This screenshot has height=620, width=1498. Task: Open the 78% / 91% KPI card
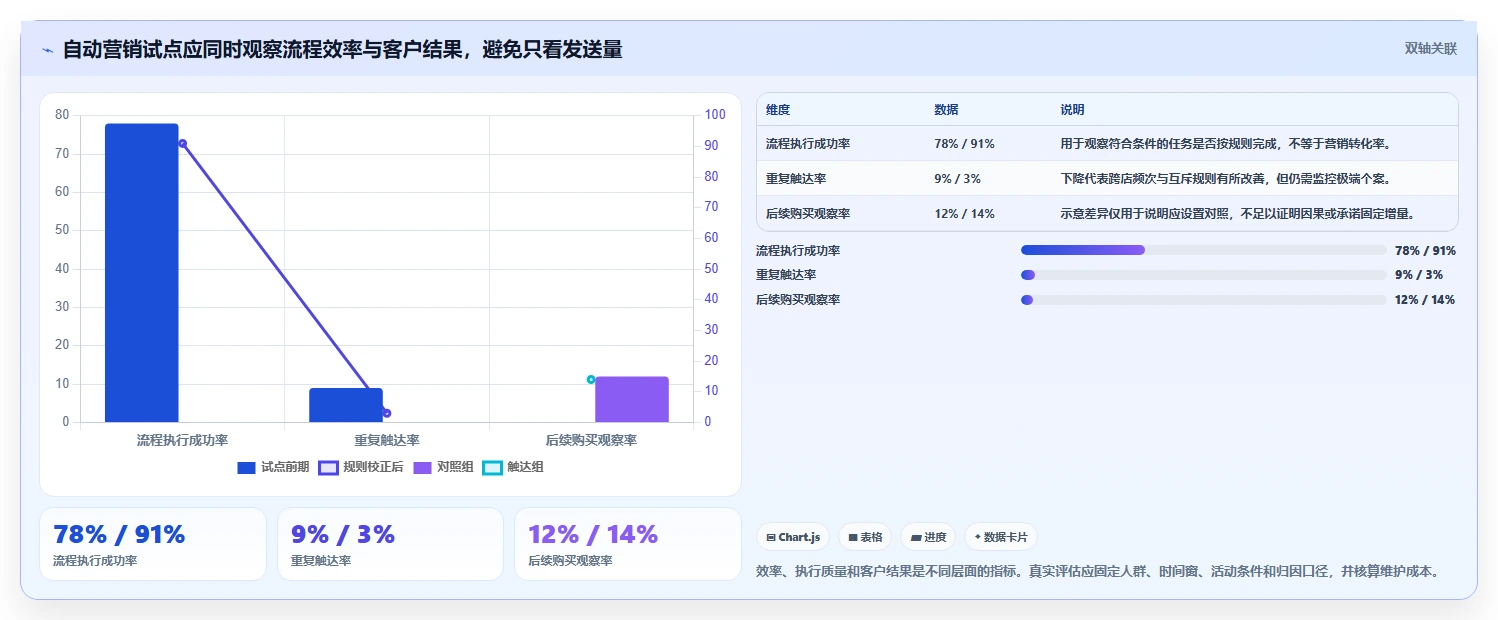[x=153, y=544]
